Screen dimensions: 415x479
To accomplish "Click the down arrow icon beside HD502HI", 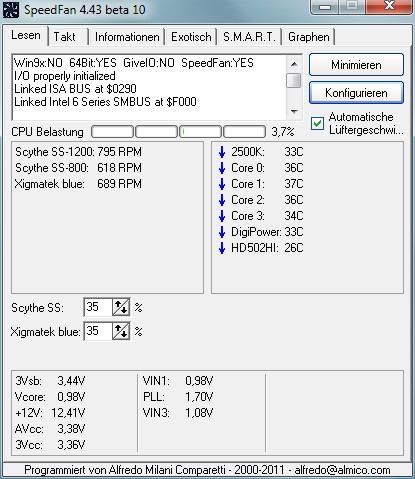I will click(222, 248).
